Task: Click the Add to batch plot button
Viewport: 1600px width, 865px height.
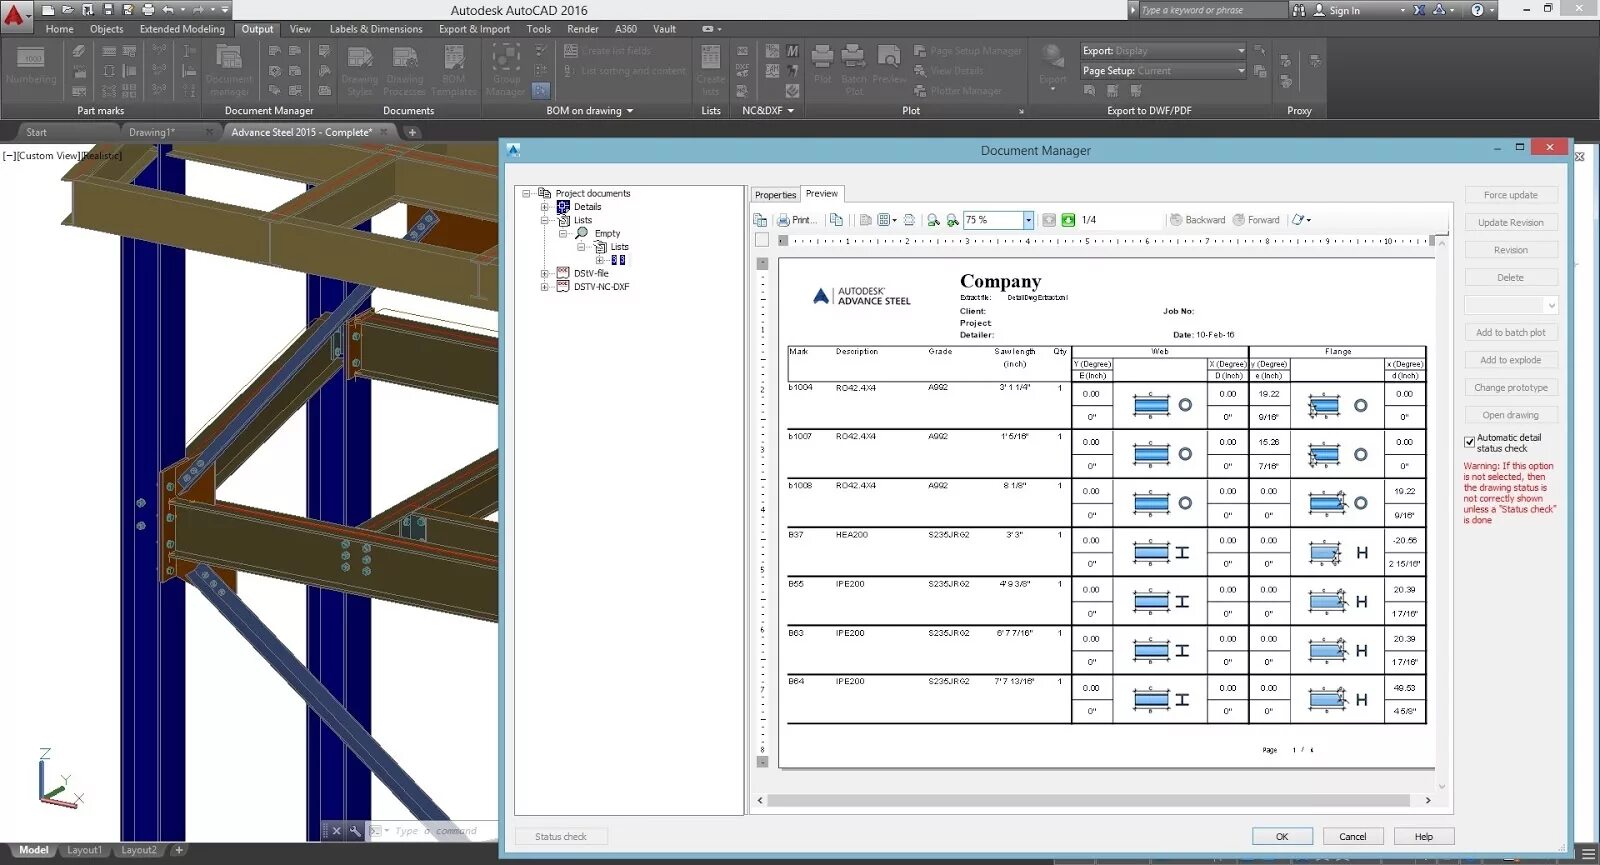Action: tap(1511, 333)
